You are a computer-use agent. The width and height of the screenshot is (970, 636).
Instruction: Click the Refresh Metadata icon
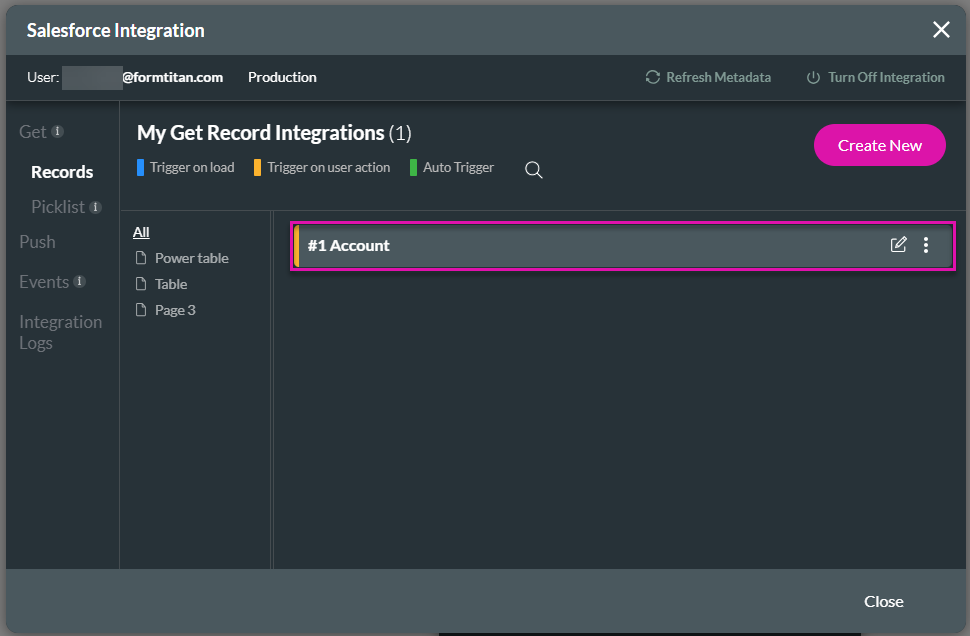pyautogui.click(x=652, y=77)
